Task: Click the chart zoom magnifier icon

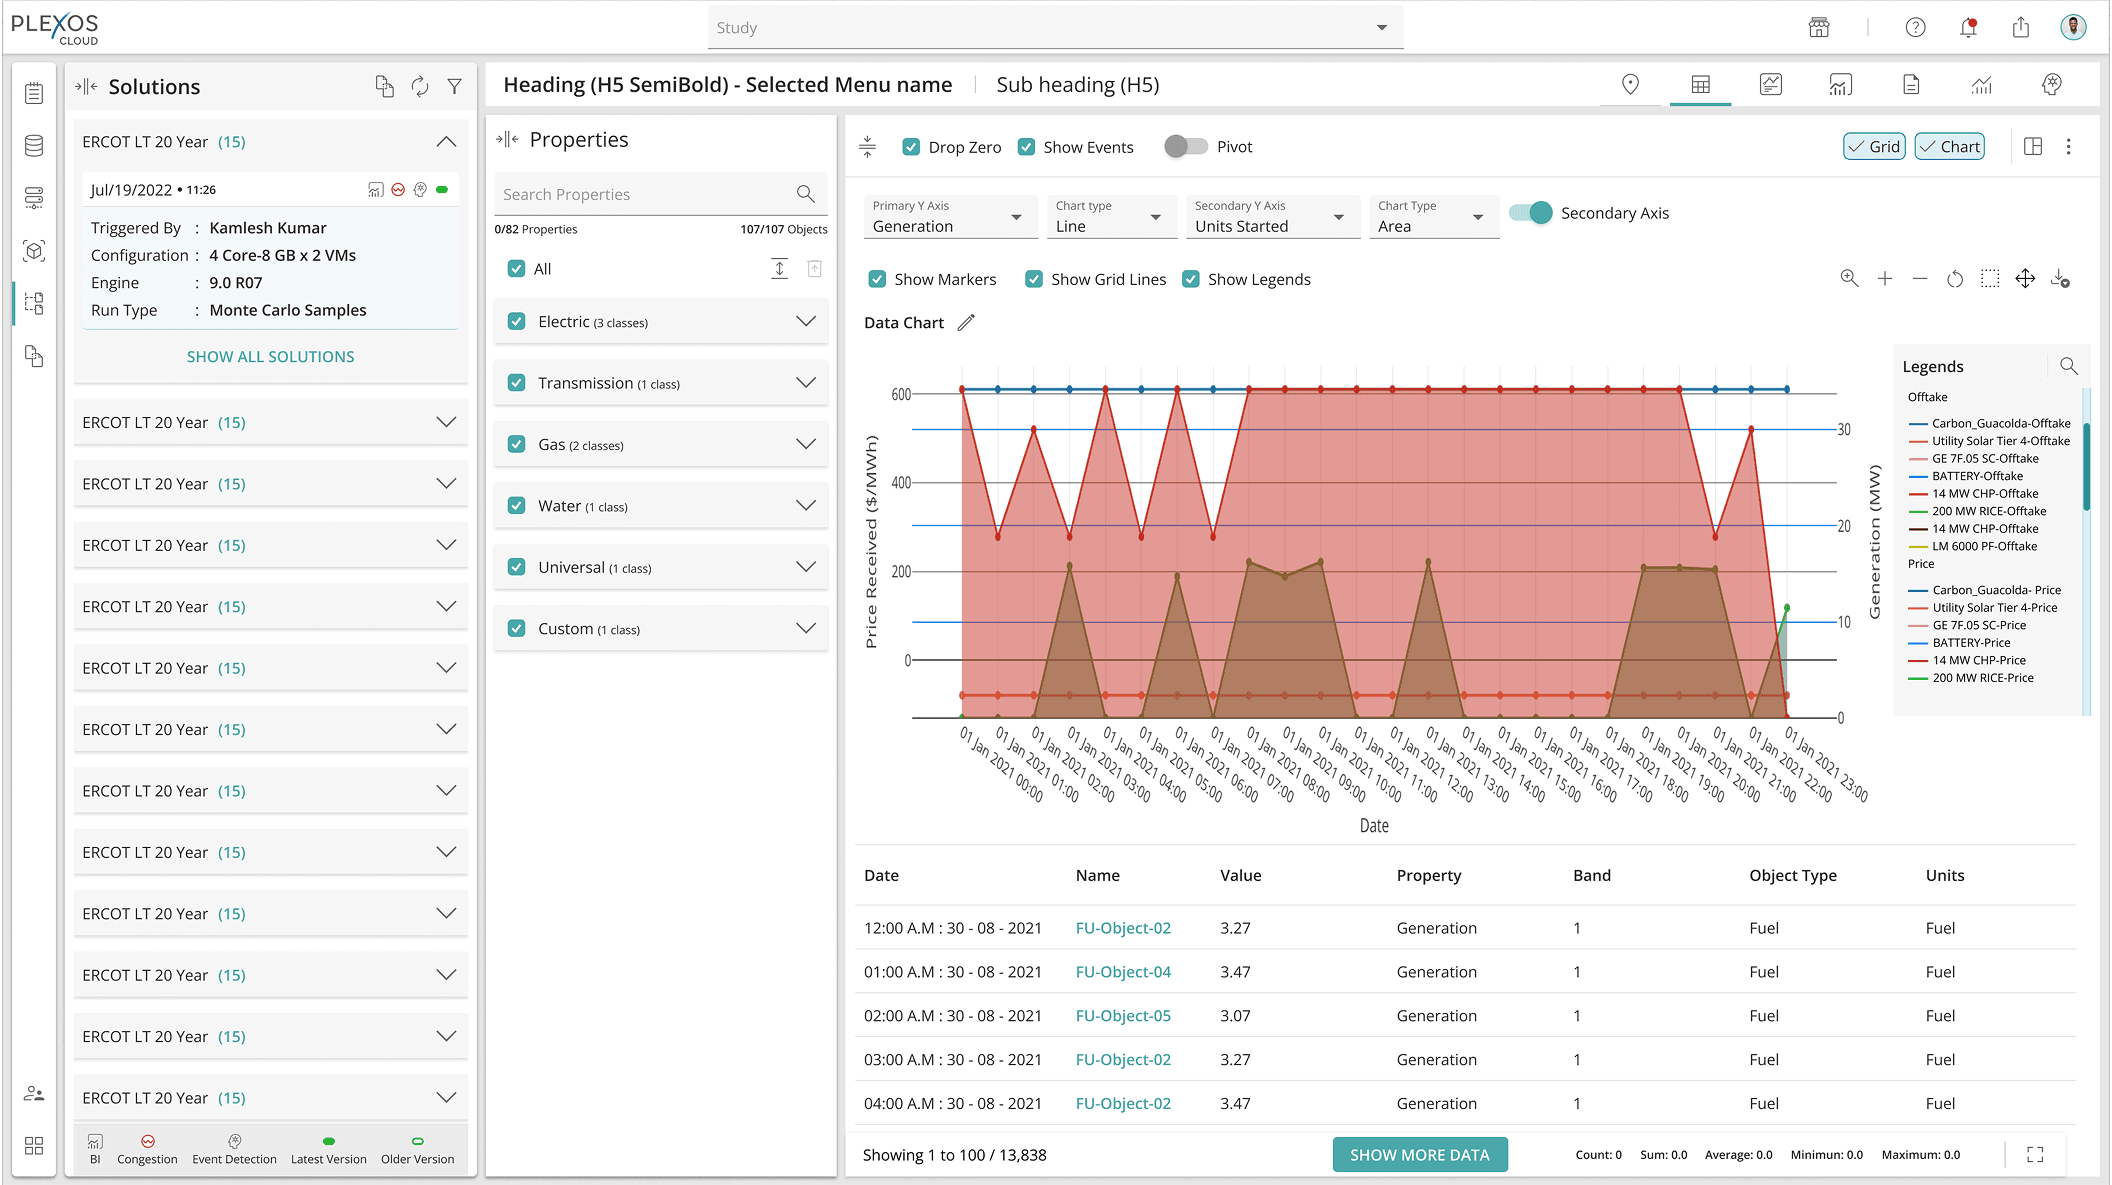Action: 1849,279
